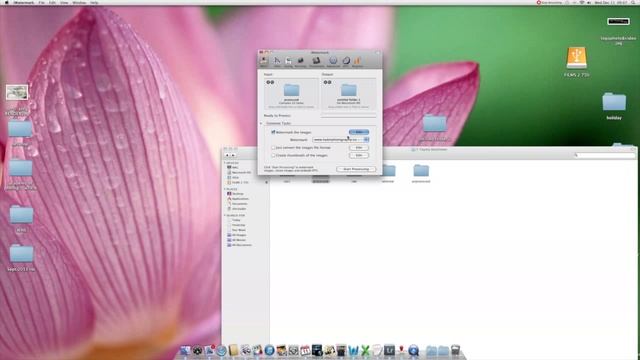This screenshot has width=640, height=360.
Task: Open Safari from the Dock
Action: click(221, 351)
